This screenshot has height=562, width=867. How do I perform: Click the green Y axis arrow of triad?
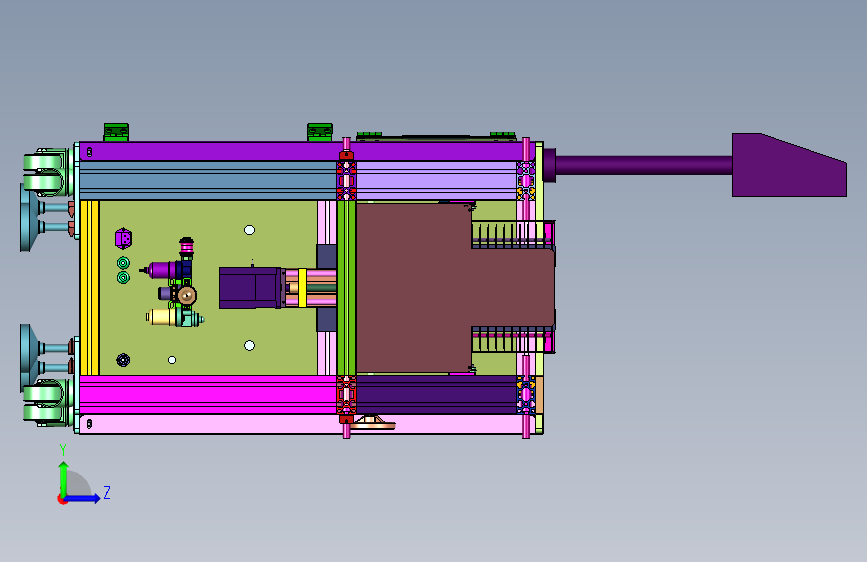(x=64, y=478)
